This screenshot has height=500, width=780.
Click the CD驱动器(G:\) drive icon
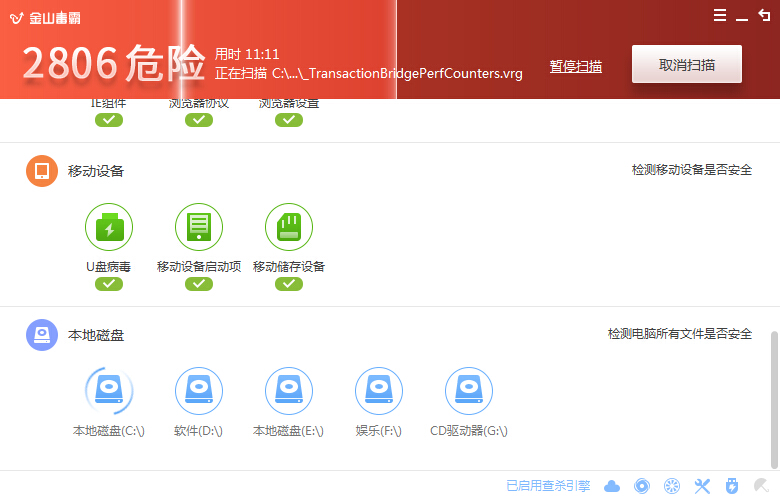click(x=469, y=391)
